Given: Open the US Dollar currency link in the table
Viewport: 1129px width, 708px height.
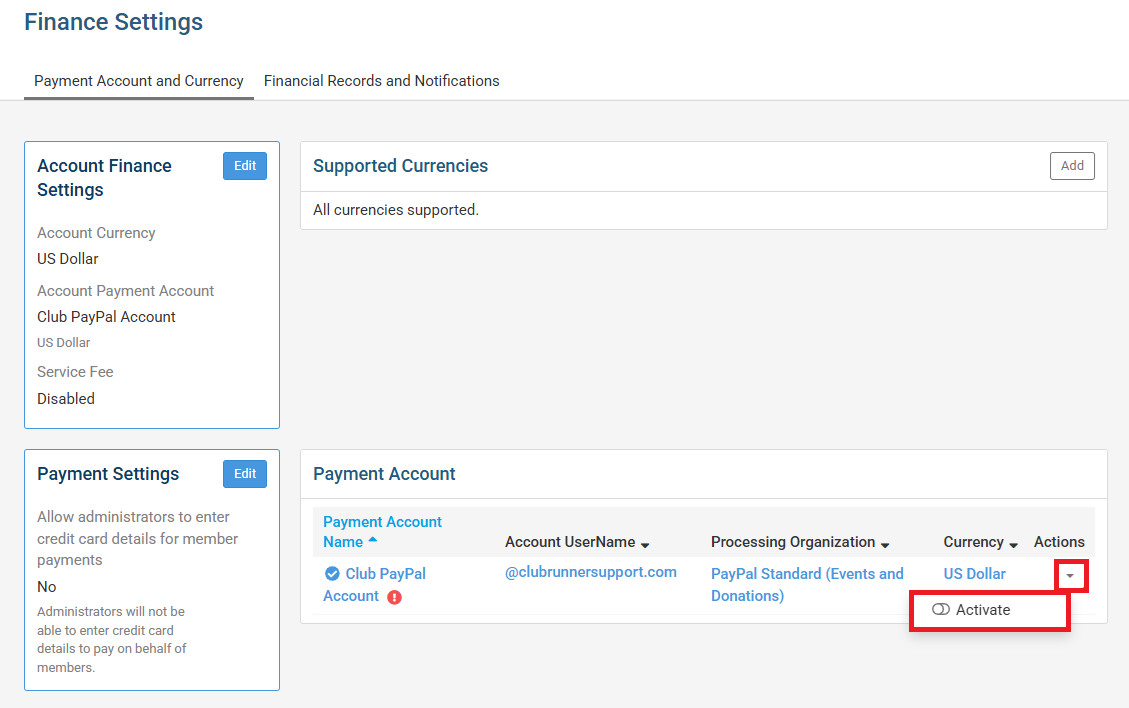Looking at the screenshot, I should [973, 573].
